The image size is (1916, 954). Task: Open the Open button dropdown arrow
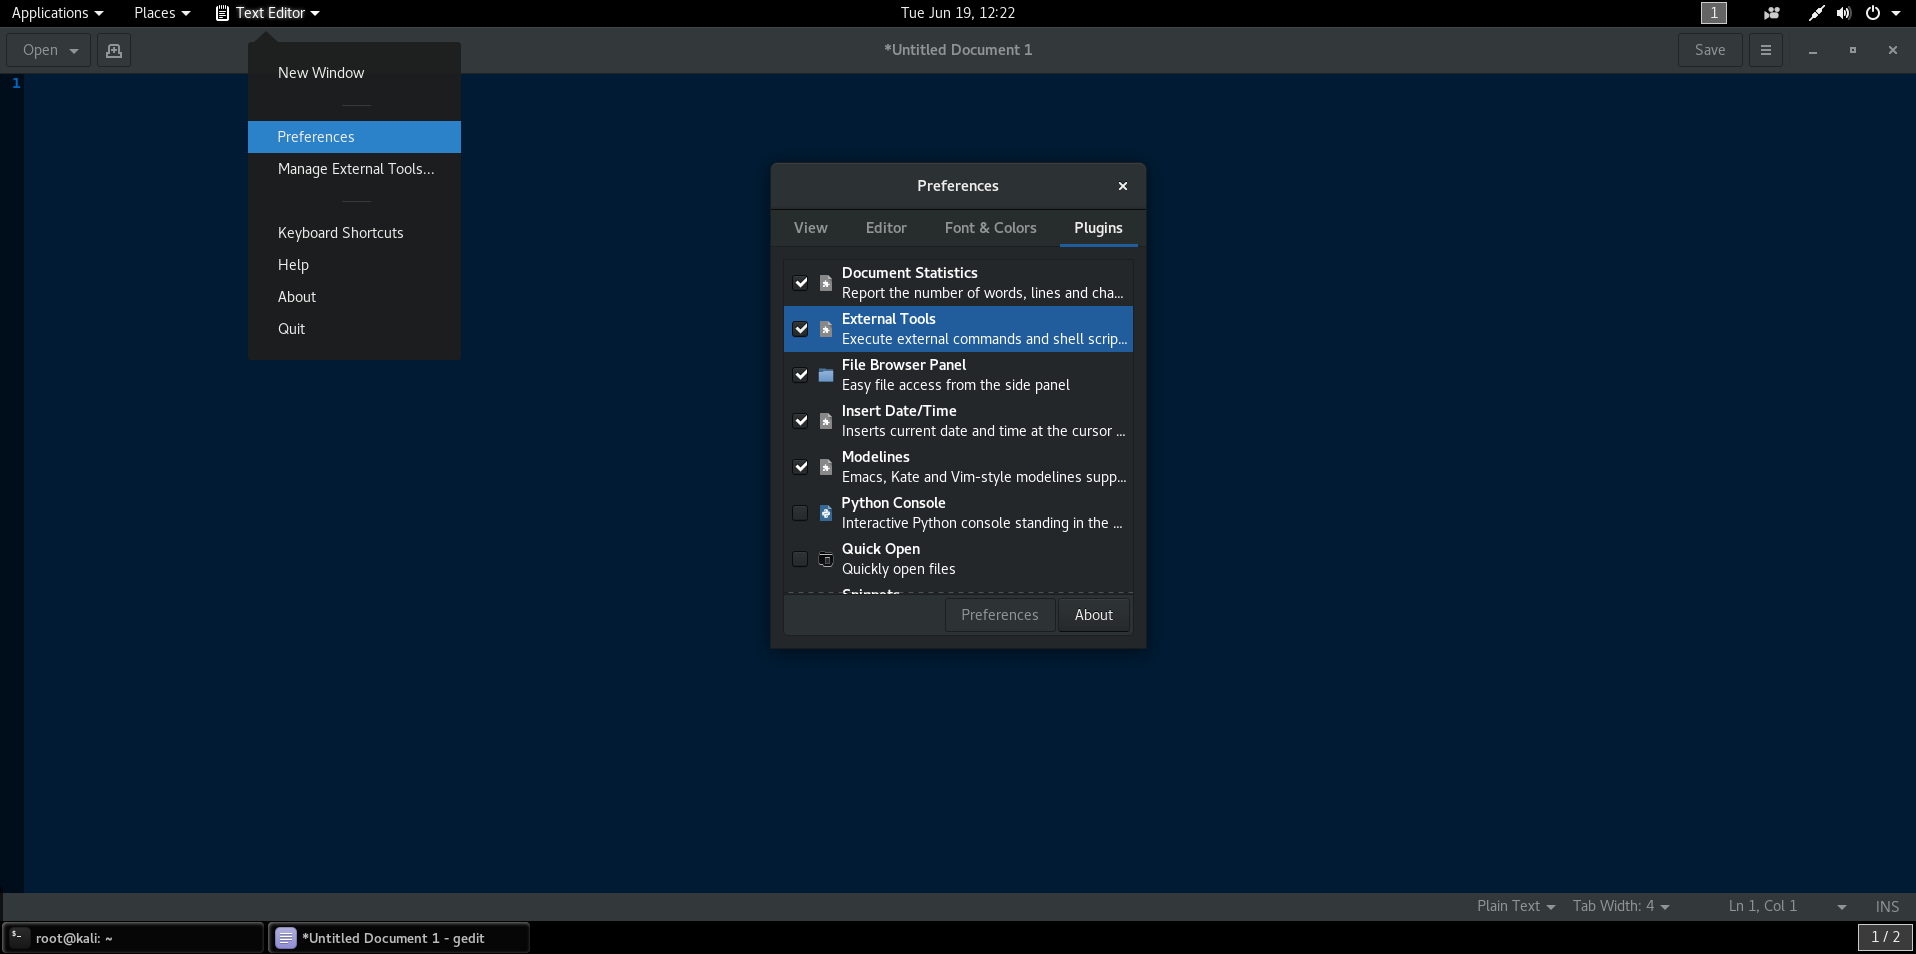tap(72, 50)
